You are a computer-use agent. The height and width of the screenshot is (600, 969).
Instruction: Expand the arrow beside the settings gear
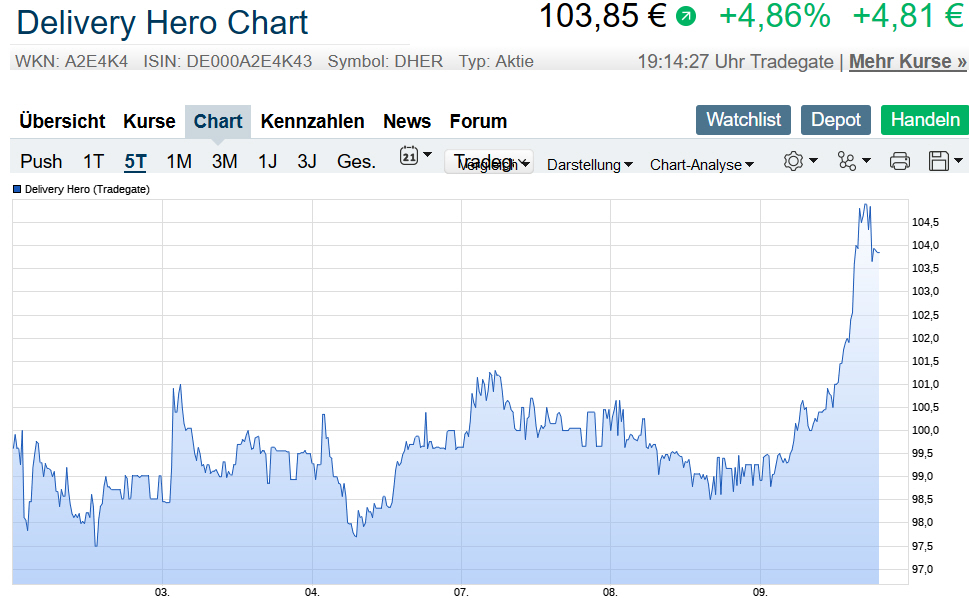(x=813, y=161)
